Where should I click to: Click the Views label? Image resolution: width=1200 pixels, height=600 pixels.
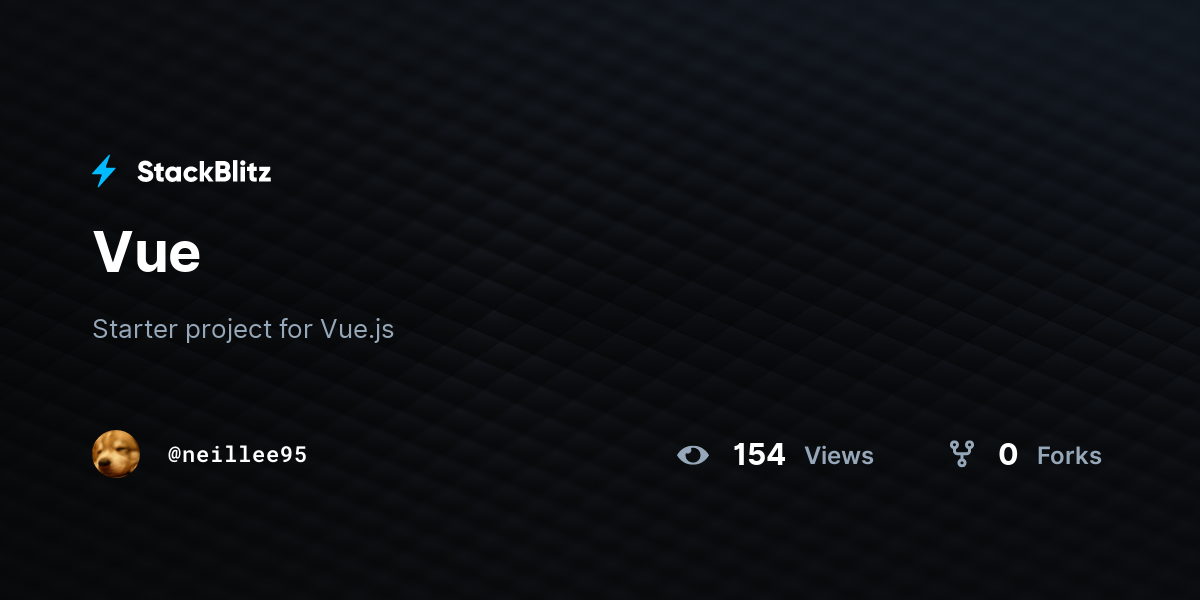(839, 456)
